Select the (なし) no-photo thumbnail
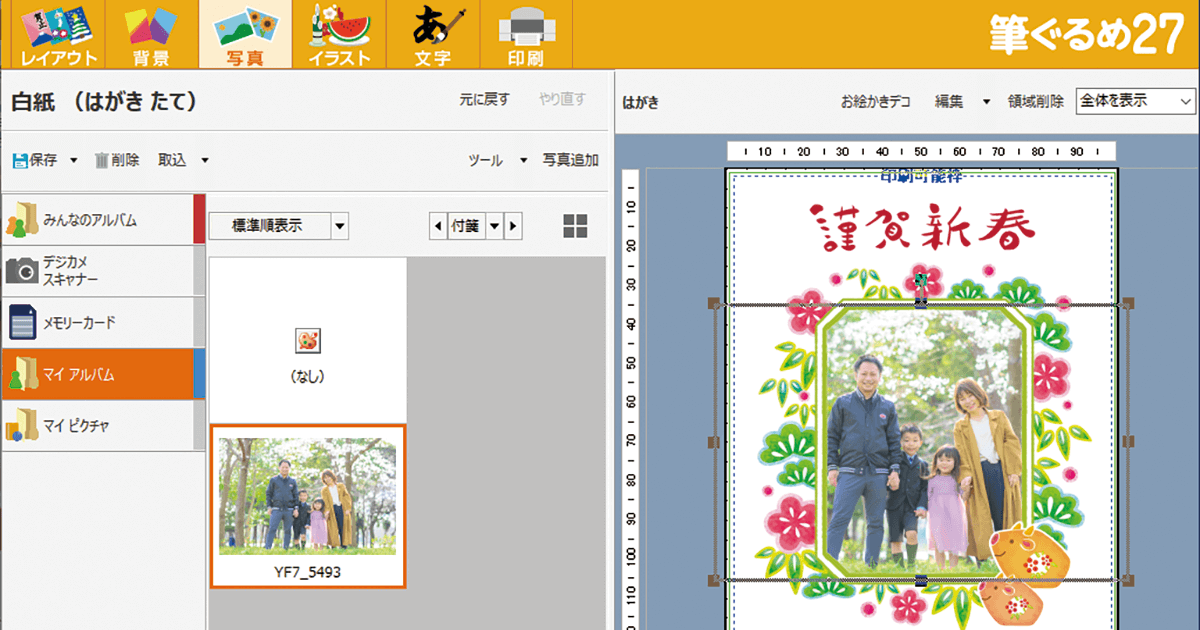 [x=308, y=340]
